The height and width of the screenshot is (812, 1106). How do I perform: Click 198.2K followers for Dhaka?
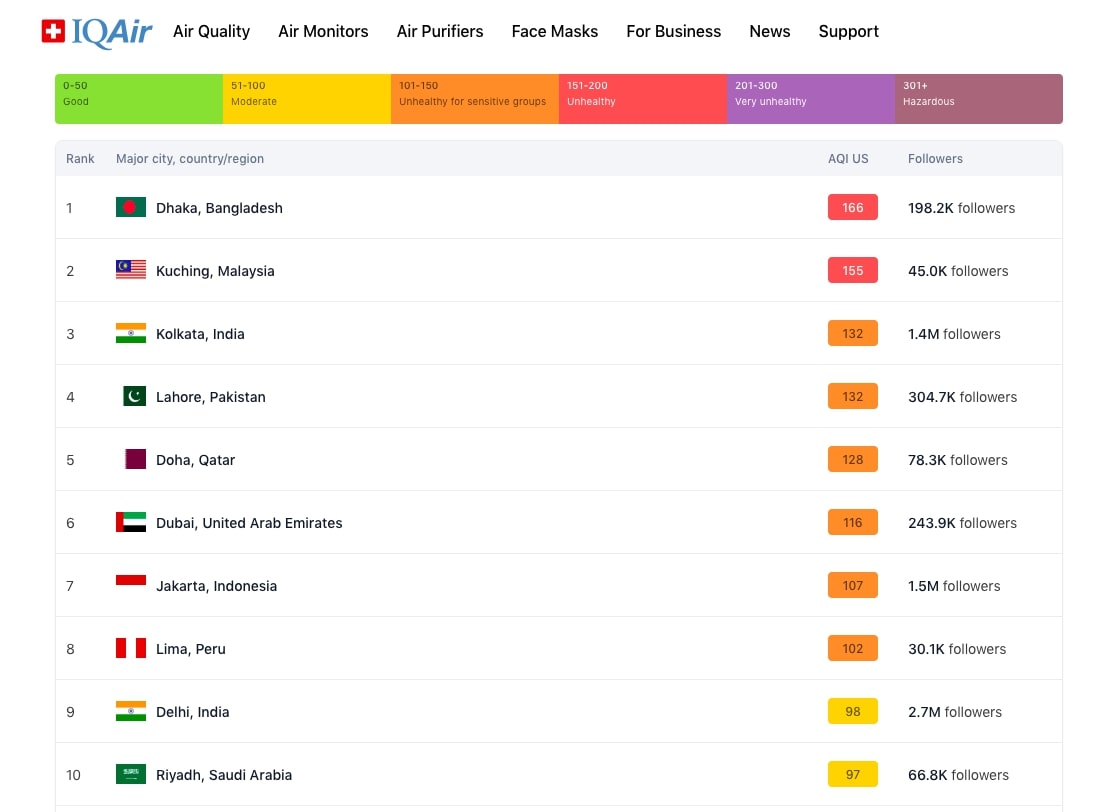click(961, 208)
